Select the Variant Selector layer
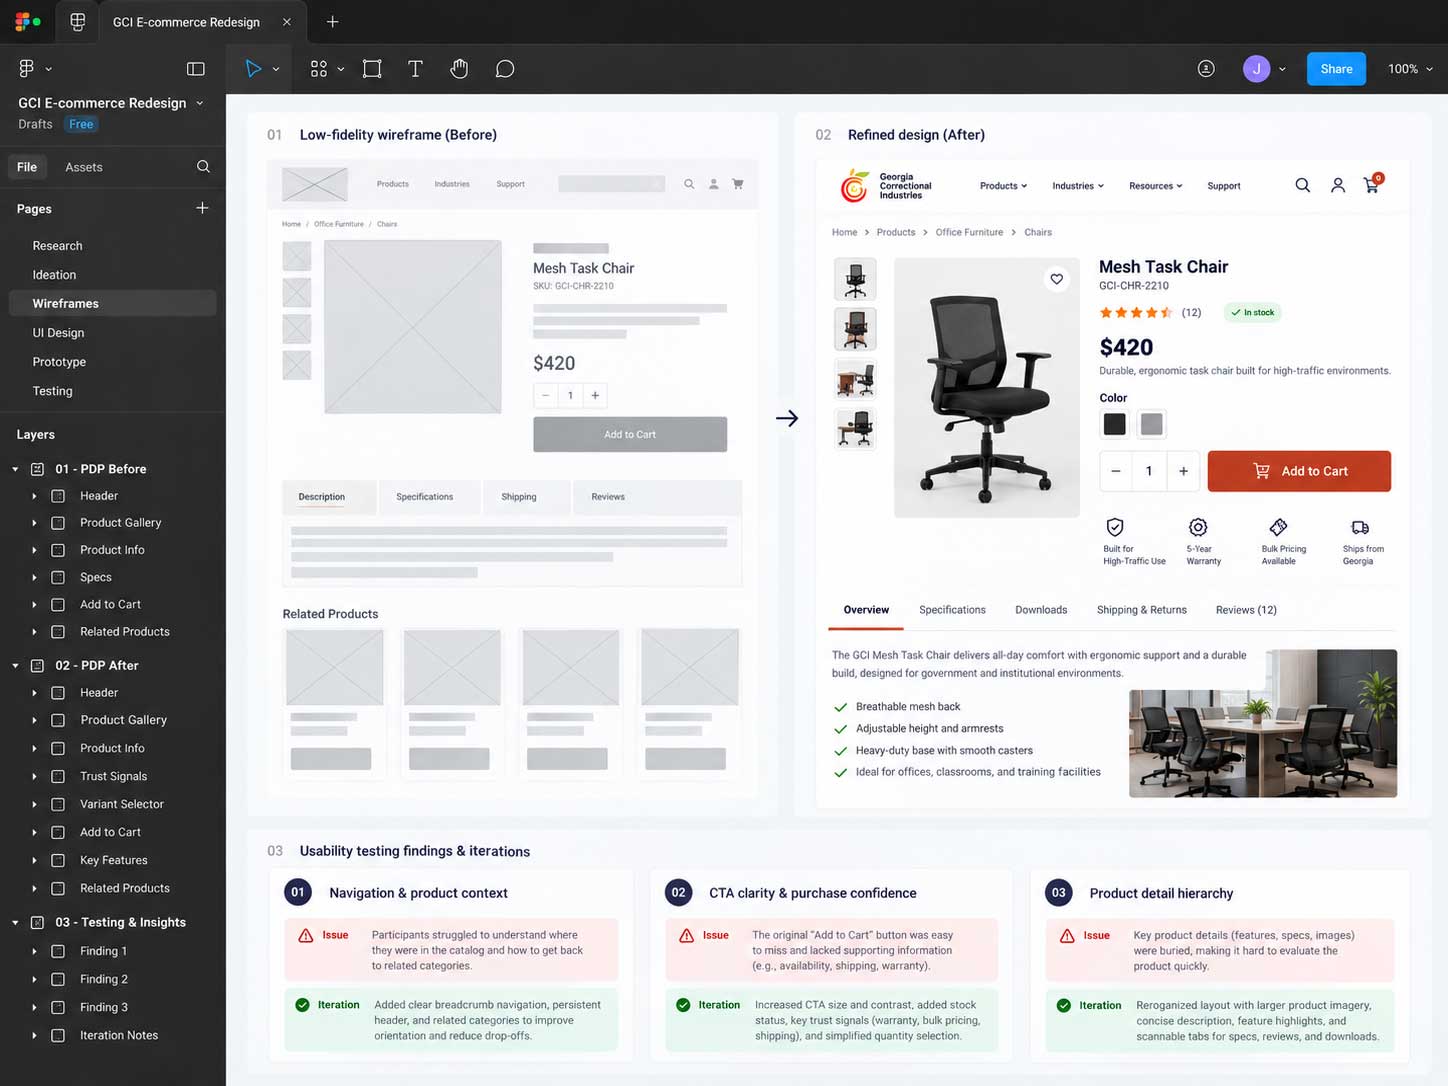Viewport: 1448px width, 1086px height. pos(122,804)
